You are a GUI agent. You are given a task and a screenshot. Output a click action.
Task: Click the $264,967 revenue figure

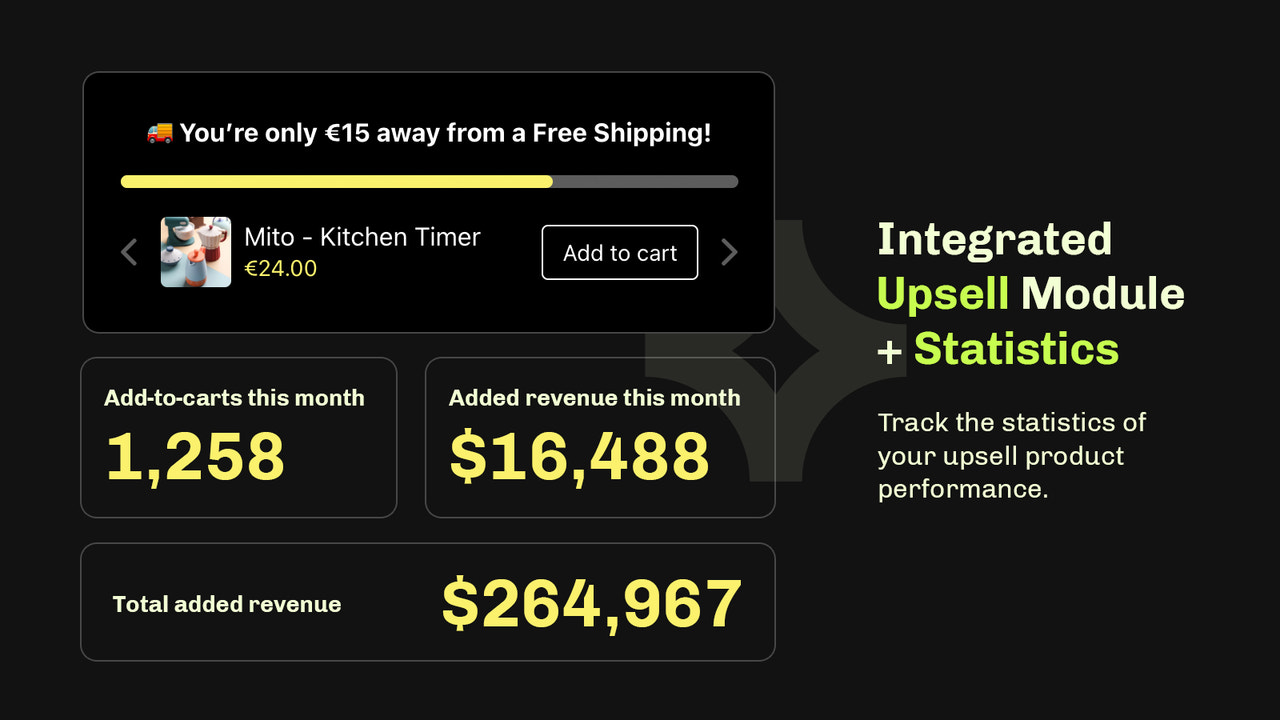[x=592, y=600]
